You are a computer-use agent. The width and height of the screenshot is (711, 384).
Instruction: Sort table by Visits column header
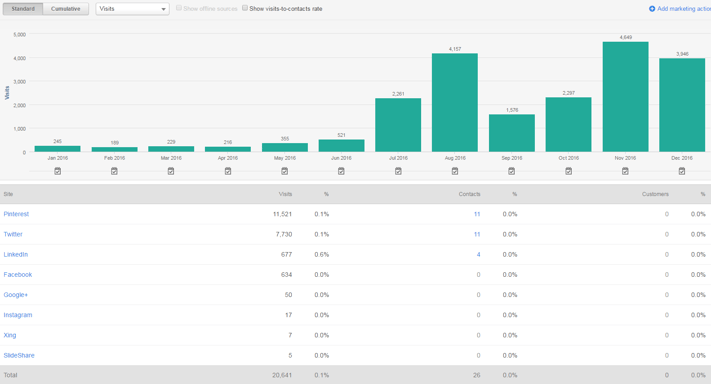tap(285, 194)
